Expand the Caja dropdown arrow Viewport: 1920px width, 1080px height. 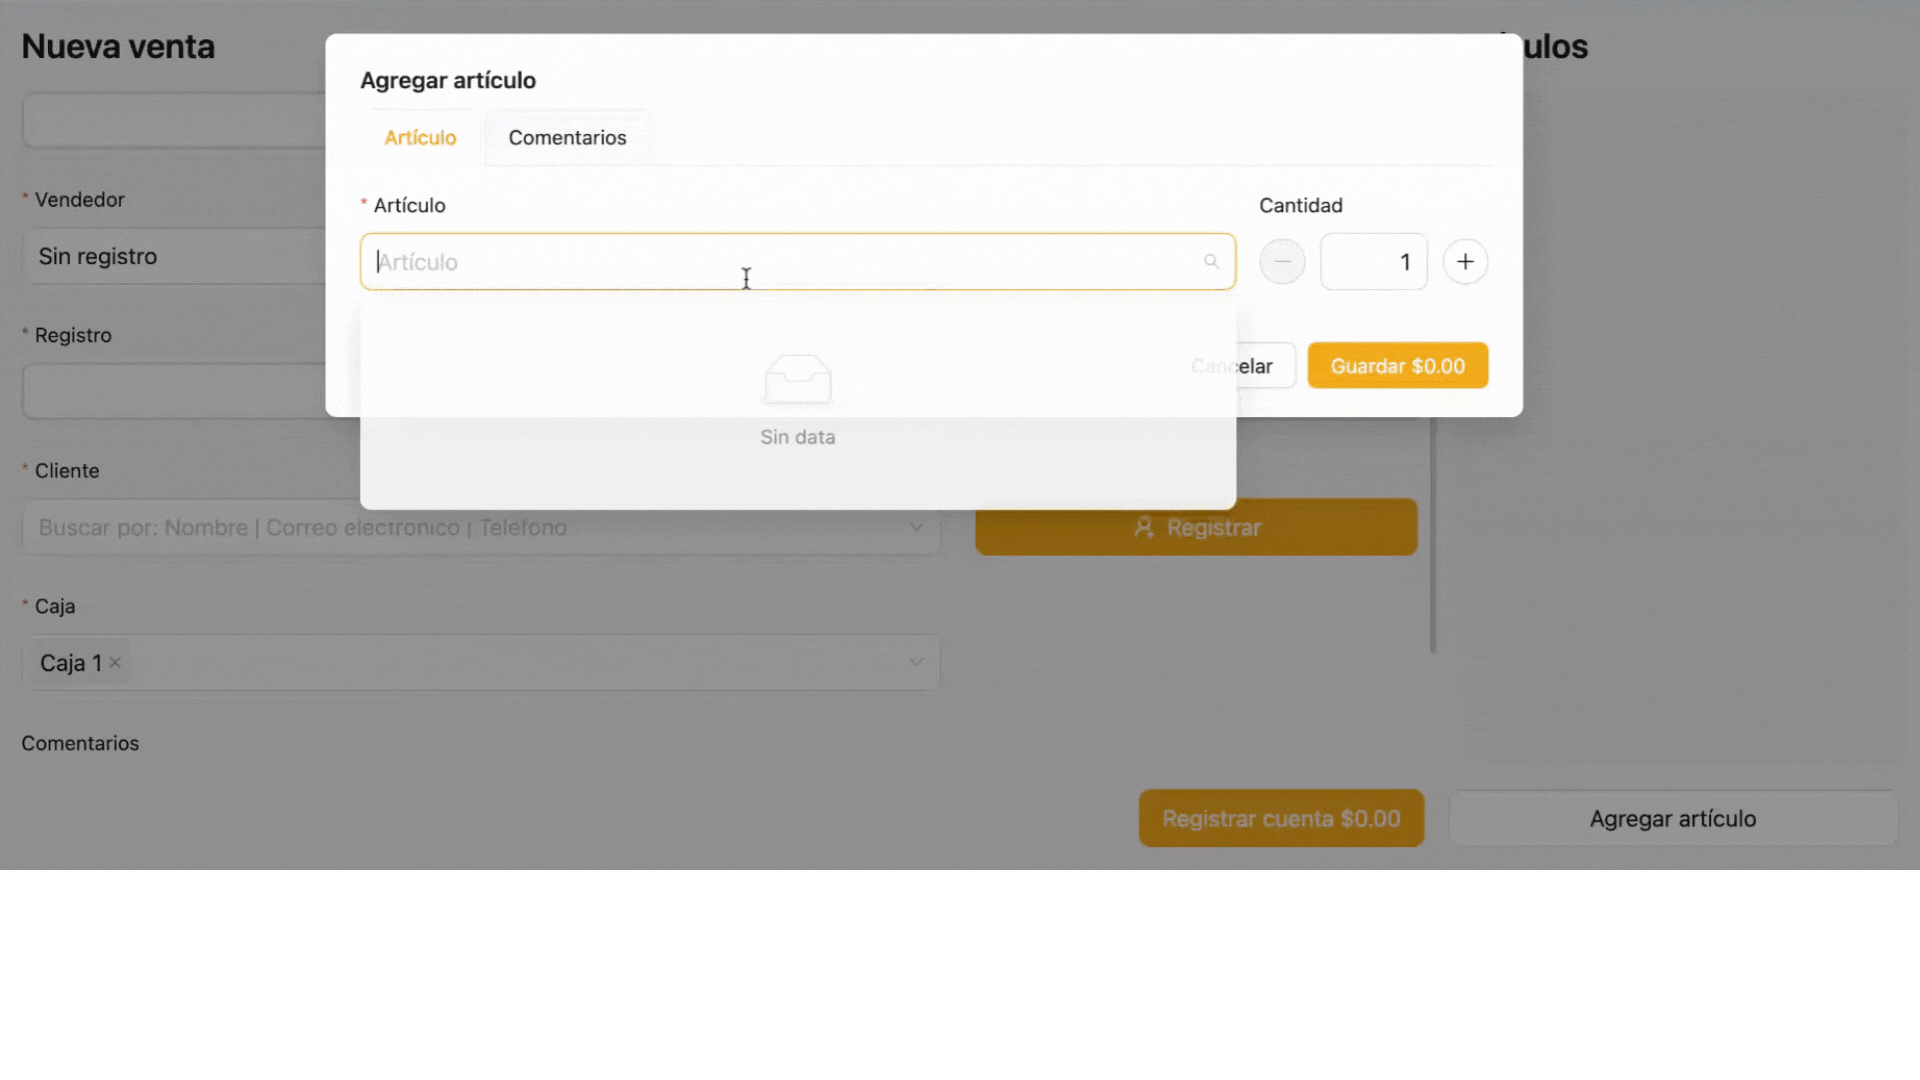[x=915, y=663]
